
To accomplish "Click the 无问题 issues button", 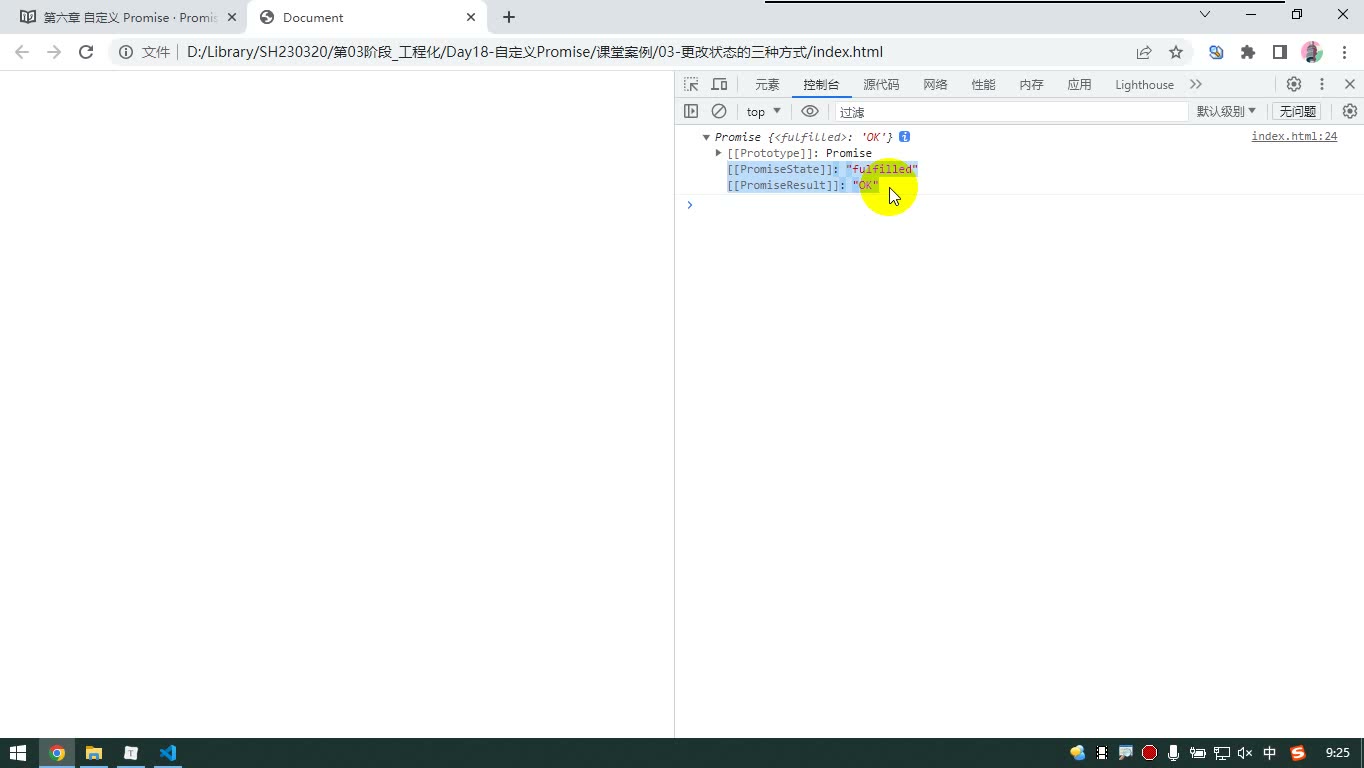I will click(x=1298, y=111).
